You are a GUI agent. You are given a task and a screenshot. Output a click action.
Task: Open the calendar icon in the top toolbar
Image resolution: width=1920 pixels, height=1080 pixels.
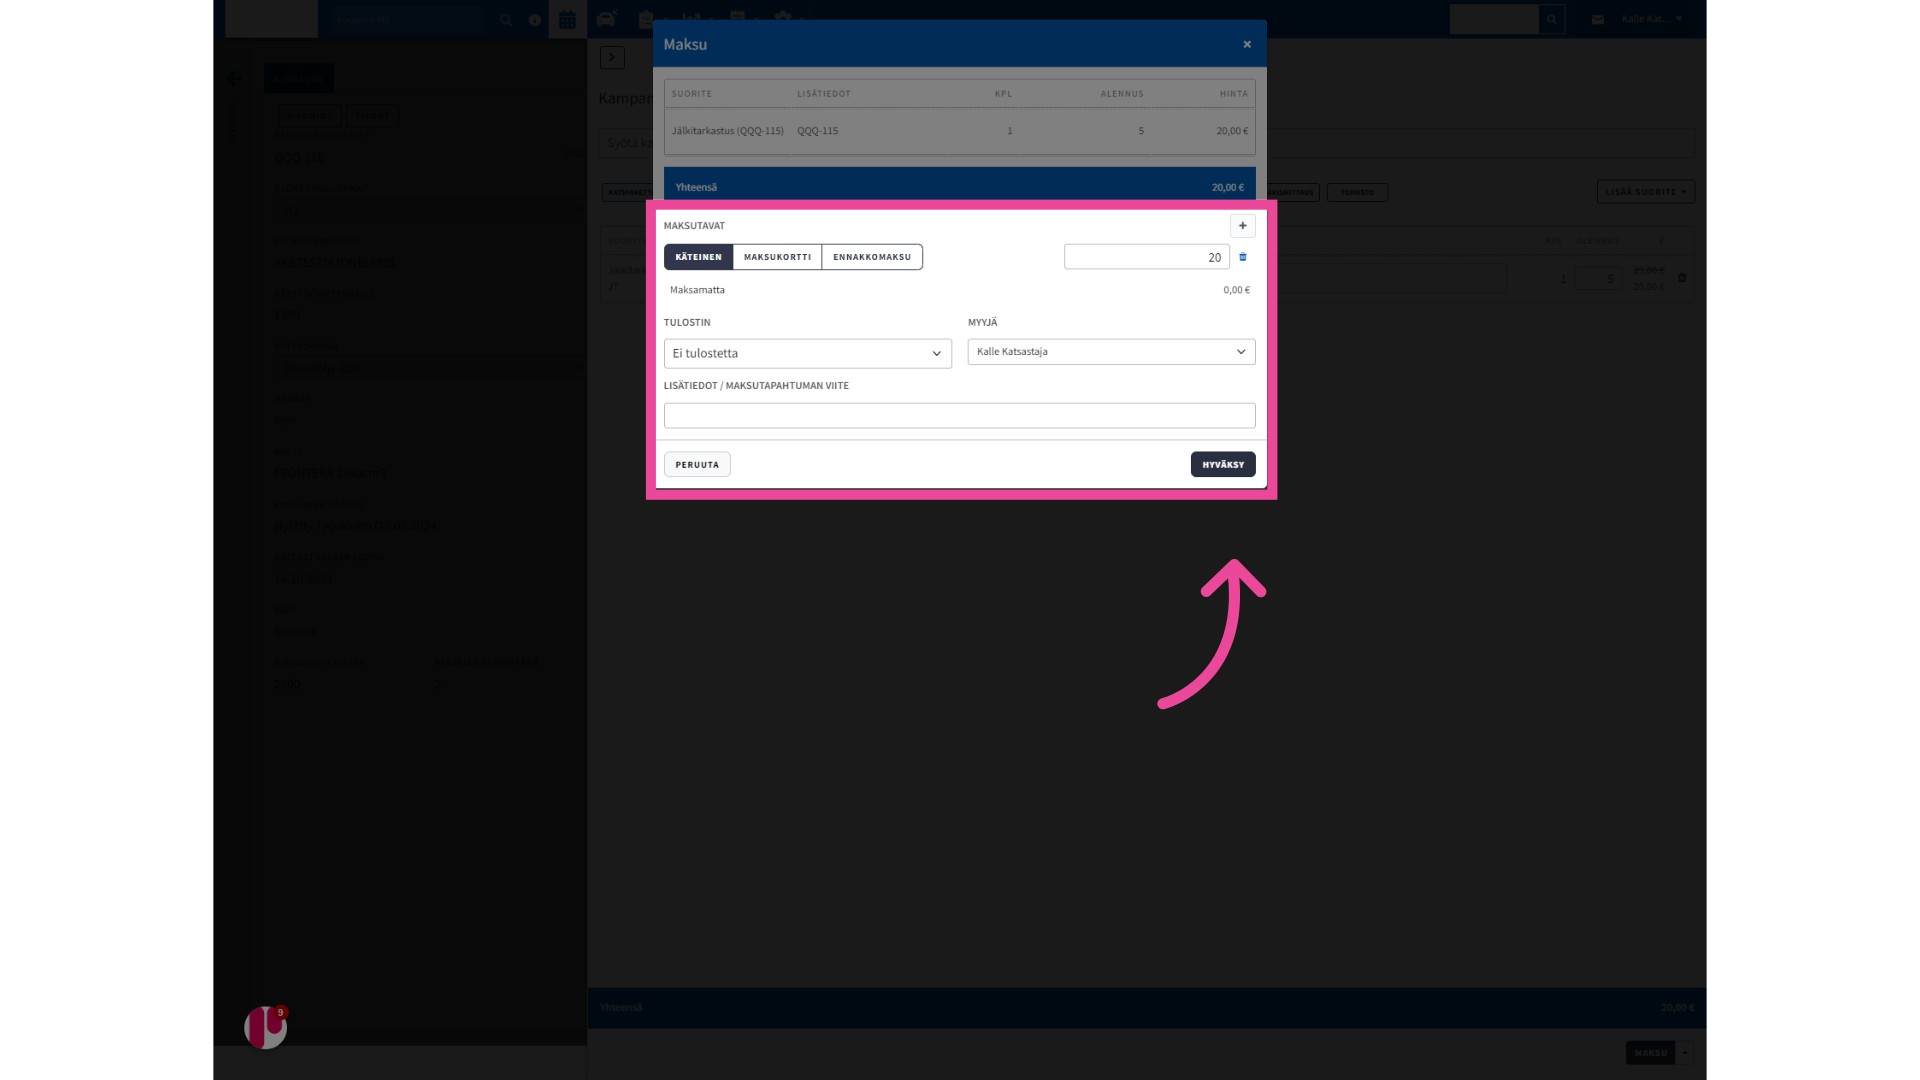tap(567, 19)
